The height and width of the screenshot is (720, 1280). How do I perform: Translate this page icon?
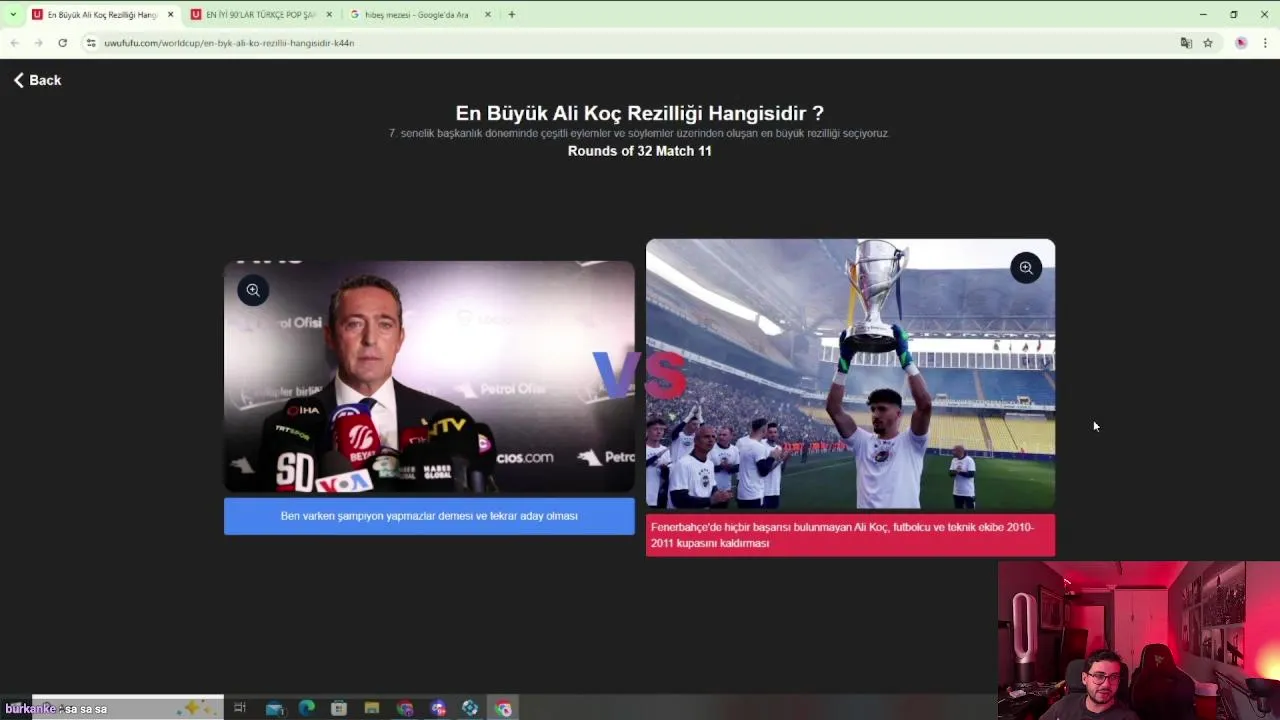coord(1186,43)
